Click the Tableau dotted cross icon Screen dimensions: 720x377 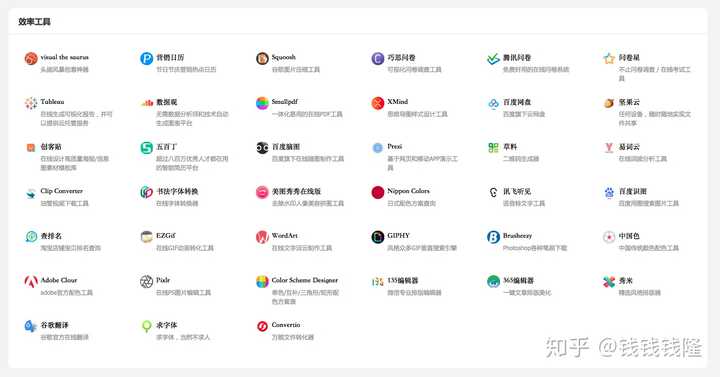(x=31, y=103)
